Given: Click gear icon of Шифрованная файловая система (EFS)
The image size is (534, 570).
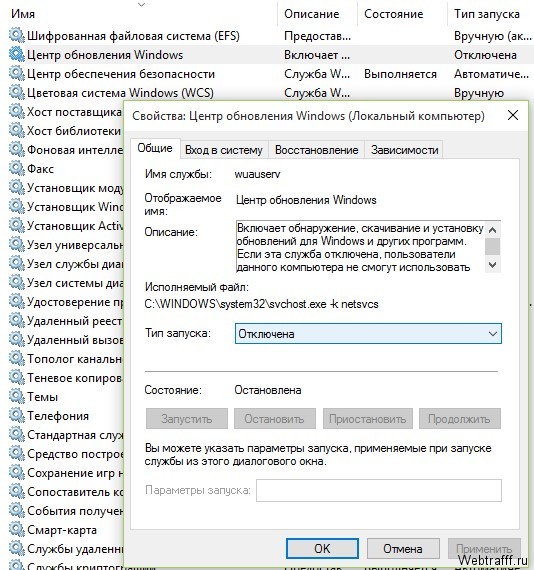Looking at the screenshot, I should click(x=16, y=36).
